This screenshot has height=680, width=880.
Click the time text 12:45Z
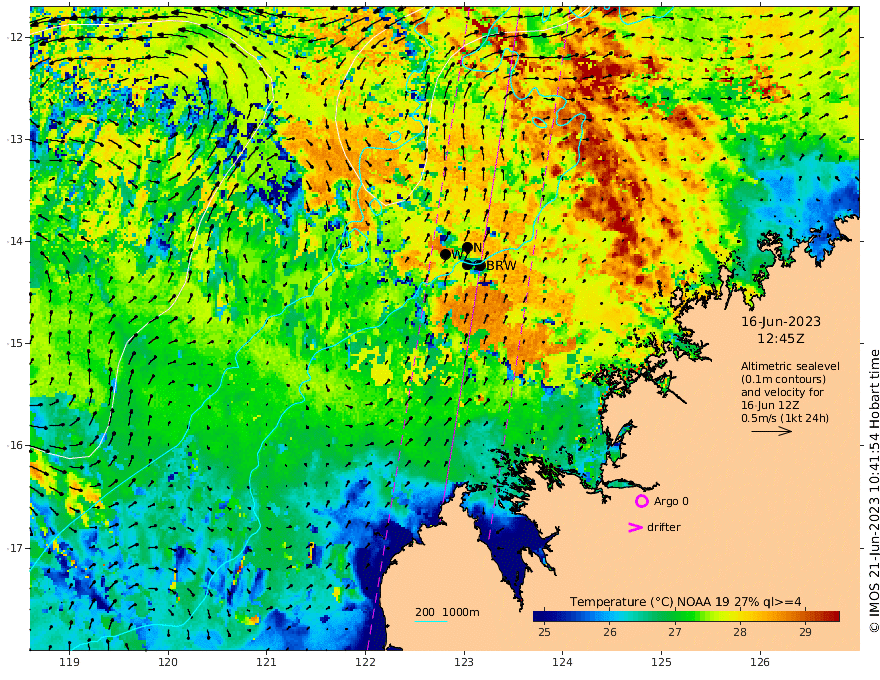[781, 339]
